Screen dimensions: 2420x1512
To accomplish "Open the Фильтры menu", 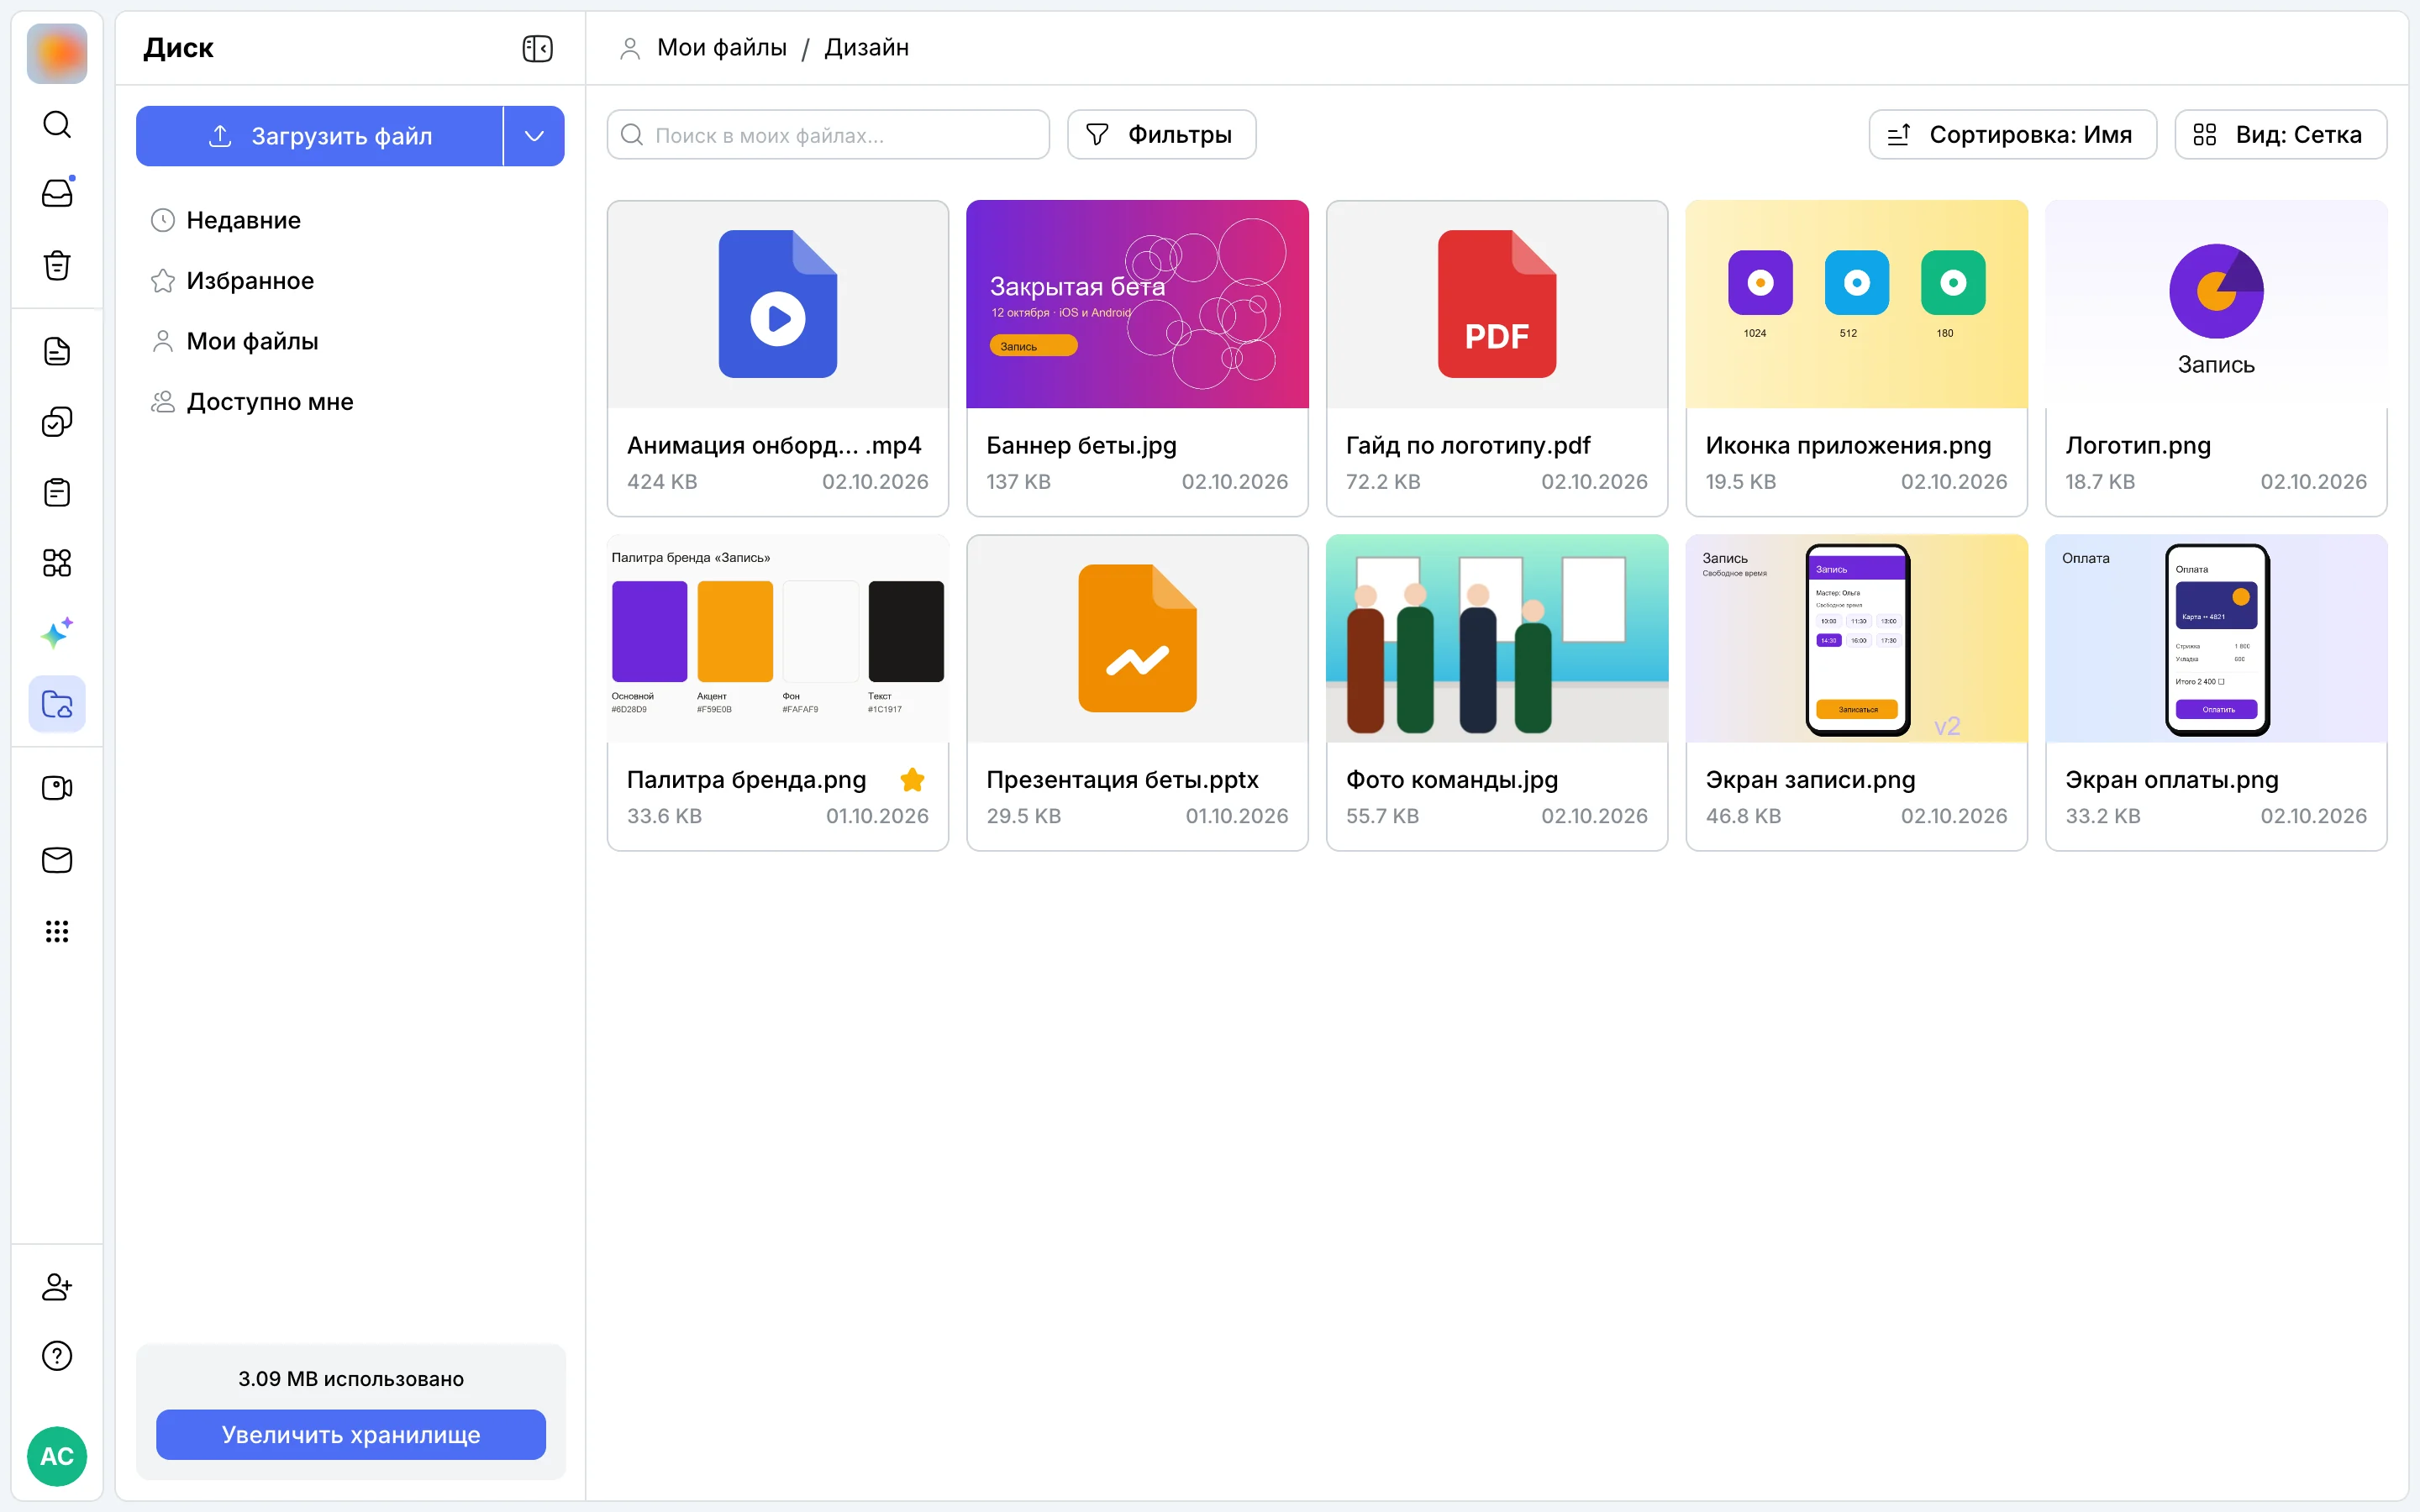I will click(x=1161, y=135).
